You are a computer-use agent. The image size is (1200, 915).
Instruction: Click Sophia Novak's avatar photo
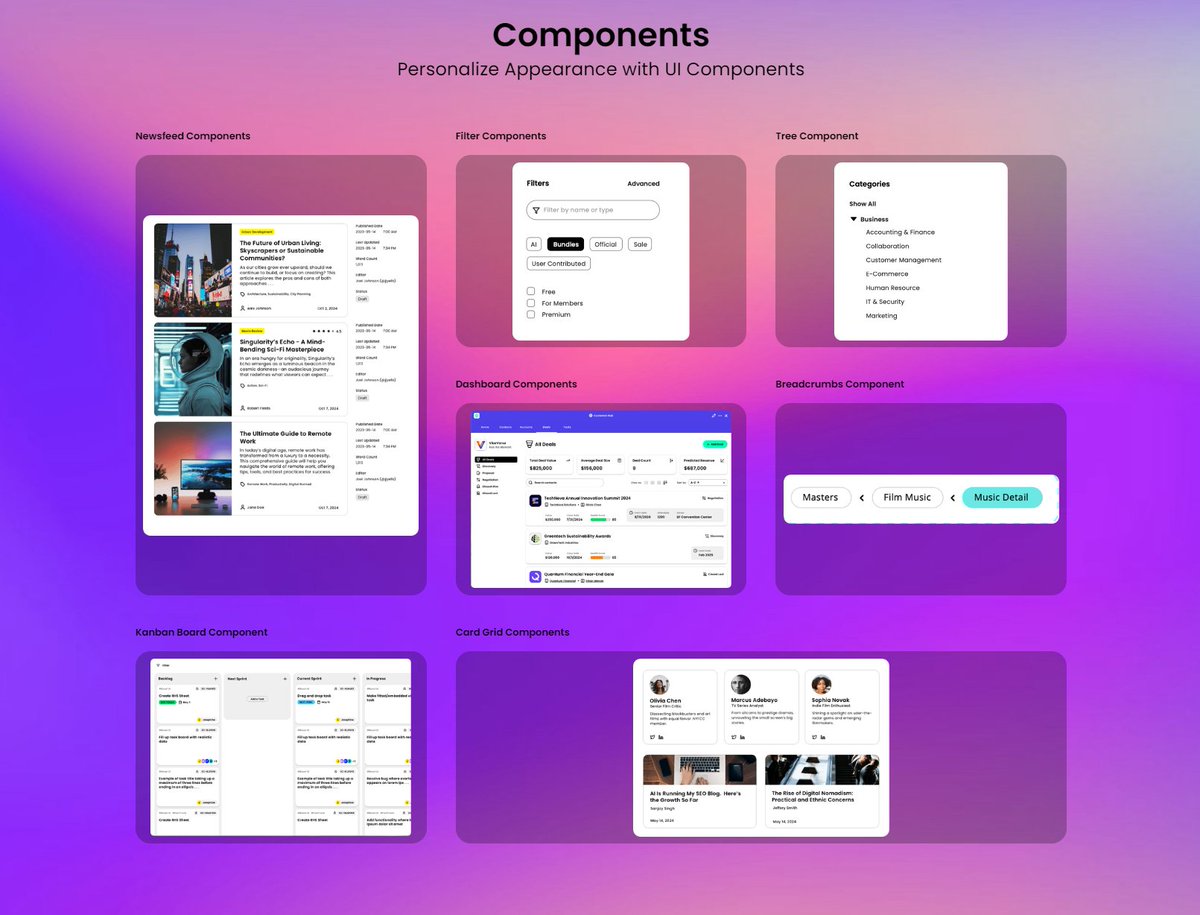coord(822,684)
